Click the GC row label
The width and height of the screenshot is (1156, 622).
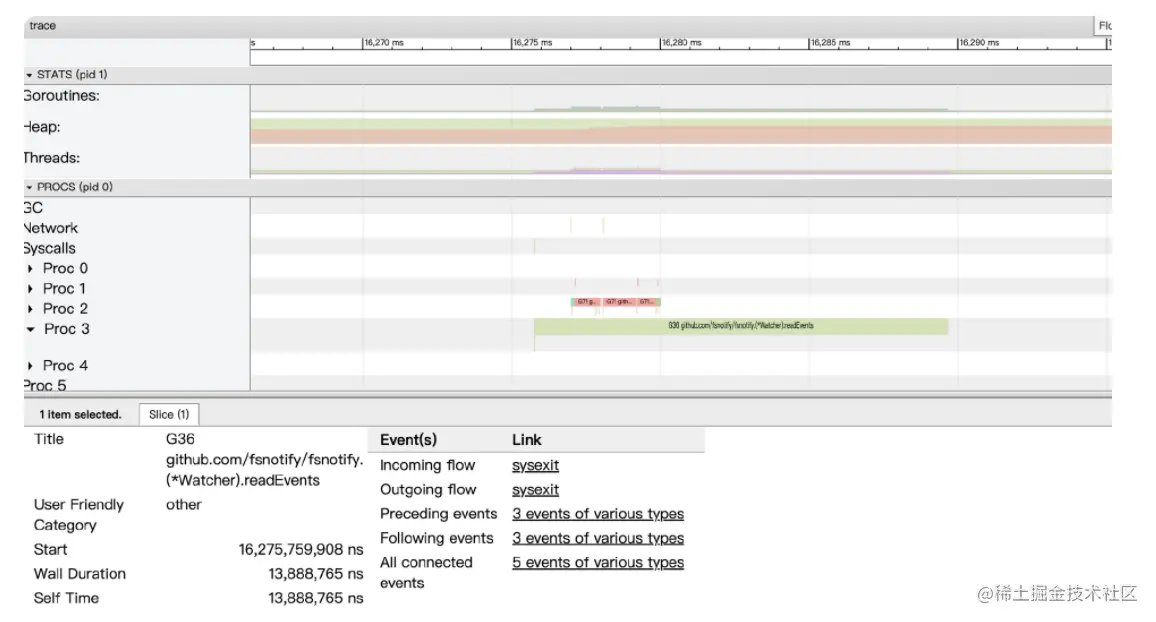pyautogui.click(x=33, y=208)
